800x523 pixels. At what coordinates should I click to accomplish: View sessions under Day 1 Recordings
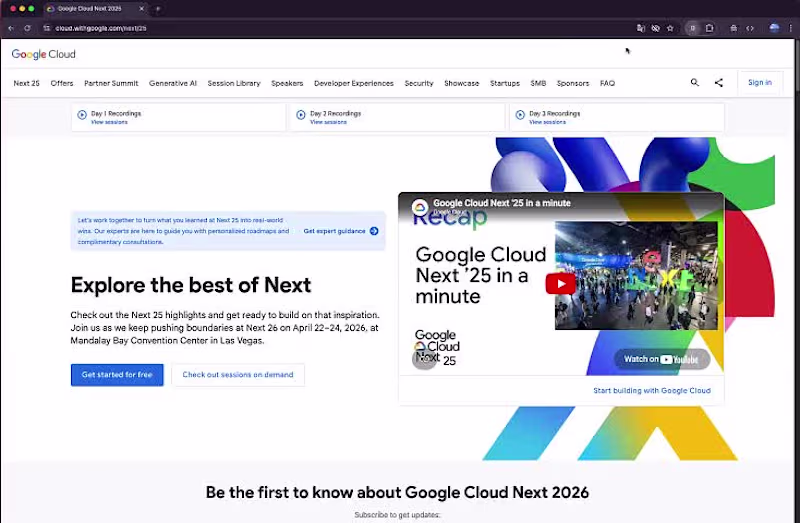click(x=109, y=122)
